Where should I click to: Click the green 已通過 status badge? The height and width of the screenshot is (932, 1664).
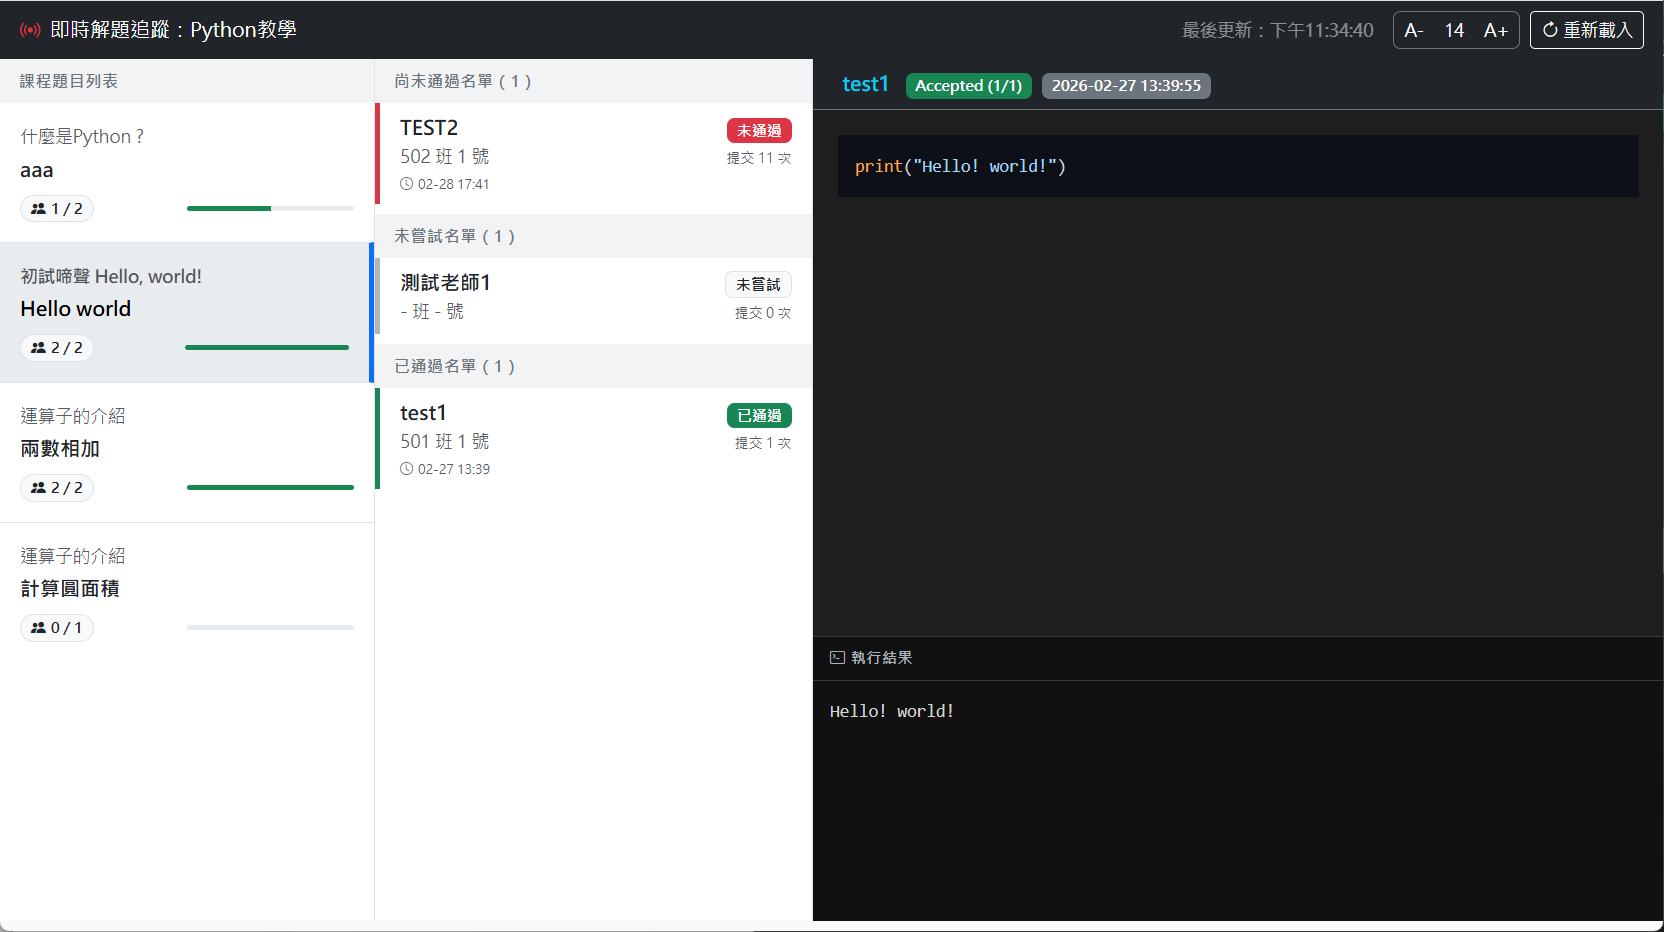[759, 416]
